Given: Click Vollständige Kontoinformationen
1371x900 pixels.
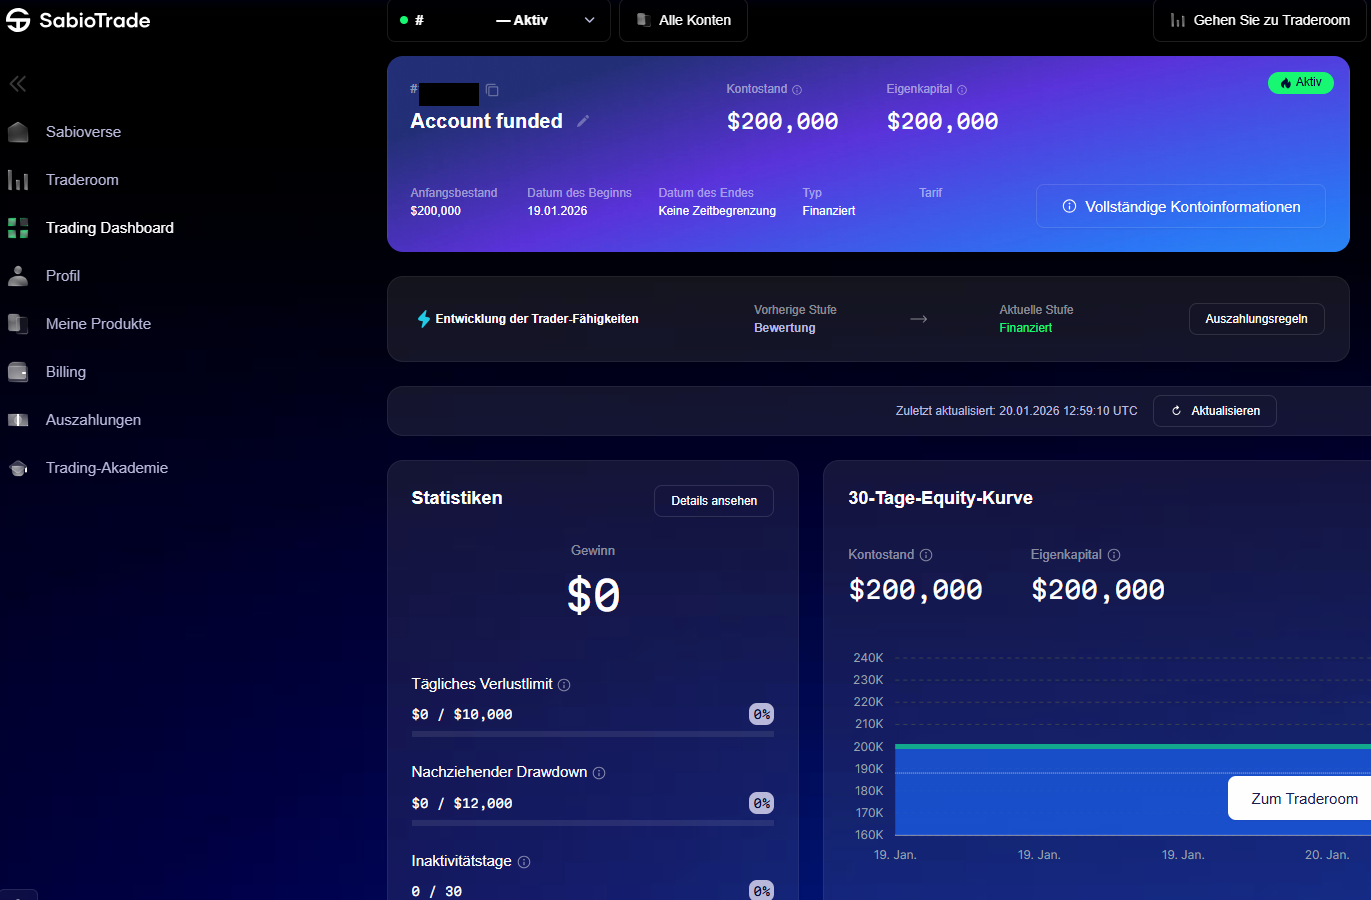Looking at the screenshot, I should [x=1180, y=206].
